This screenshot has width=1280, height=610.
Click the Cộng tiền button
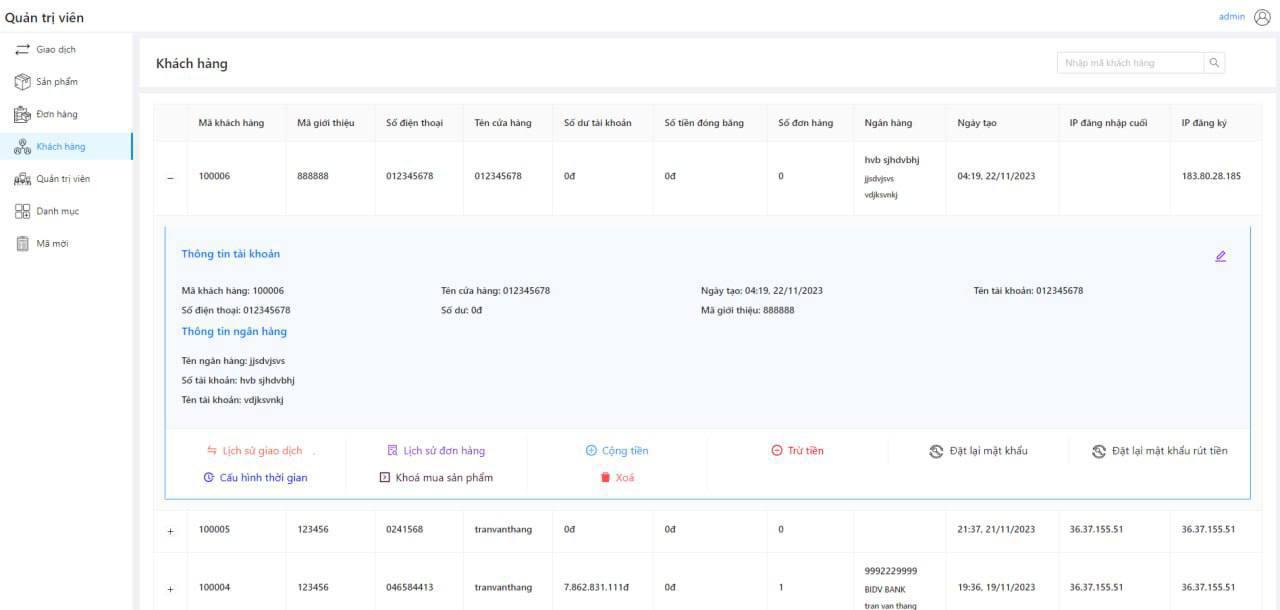click(617, 451)
